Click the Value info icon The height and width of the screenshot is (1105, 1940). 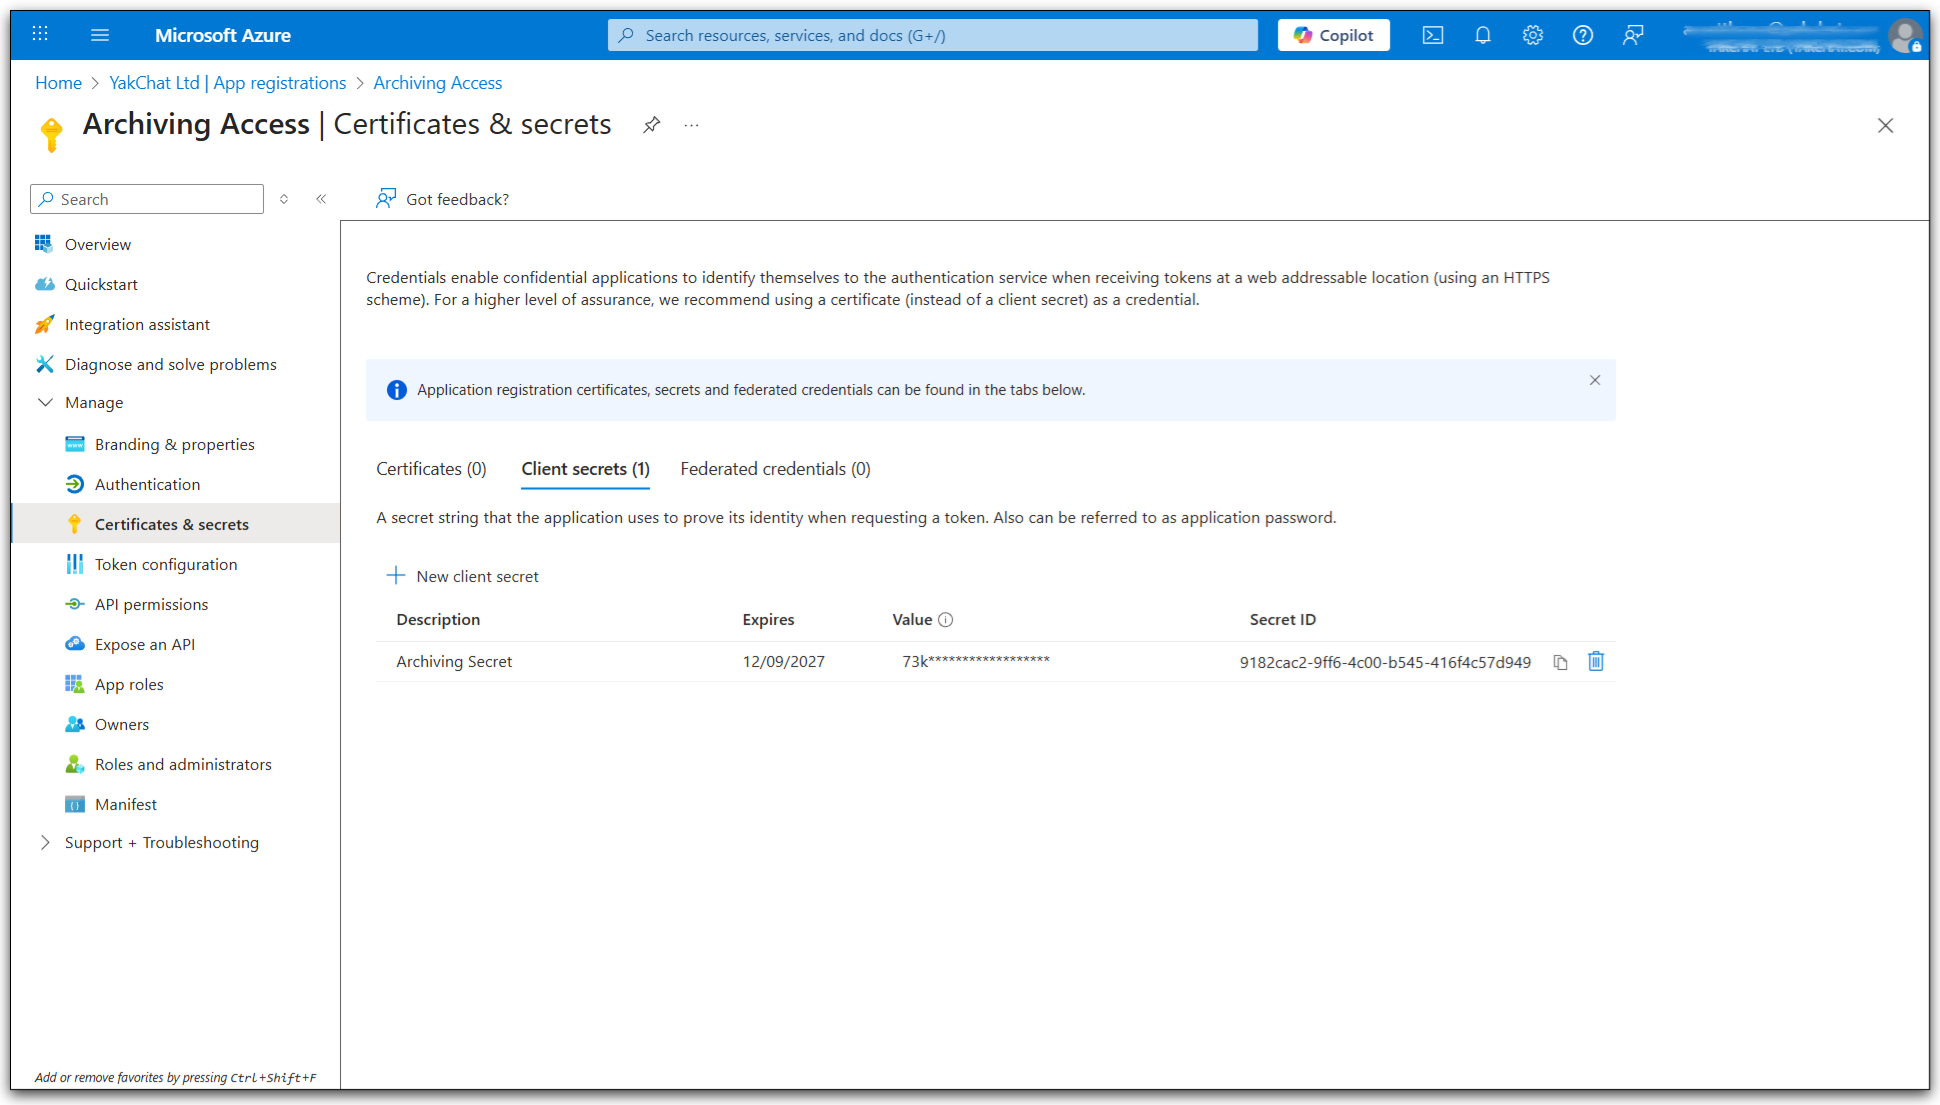[946, 620]
